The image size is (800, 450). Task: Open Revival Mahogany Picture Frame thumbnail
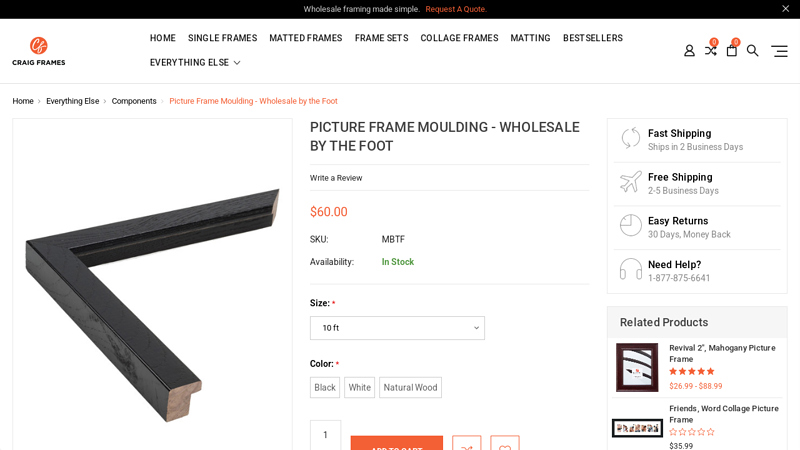pos(637,367)
